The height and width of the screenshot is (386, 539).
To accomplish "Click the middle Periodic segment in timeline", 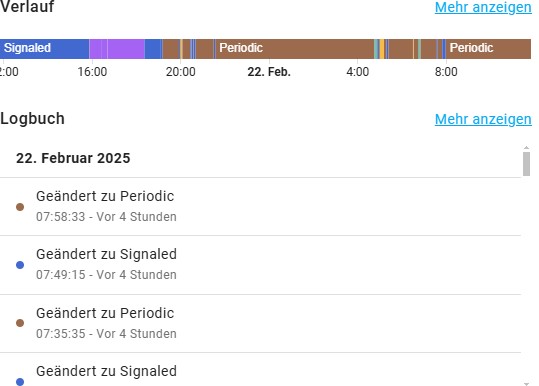I will tap(295, 49).
